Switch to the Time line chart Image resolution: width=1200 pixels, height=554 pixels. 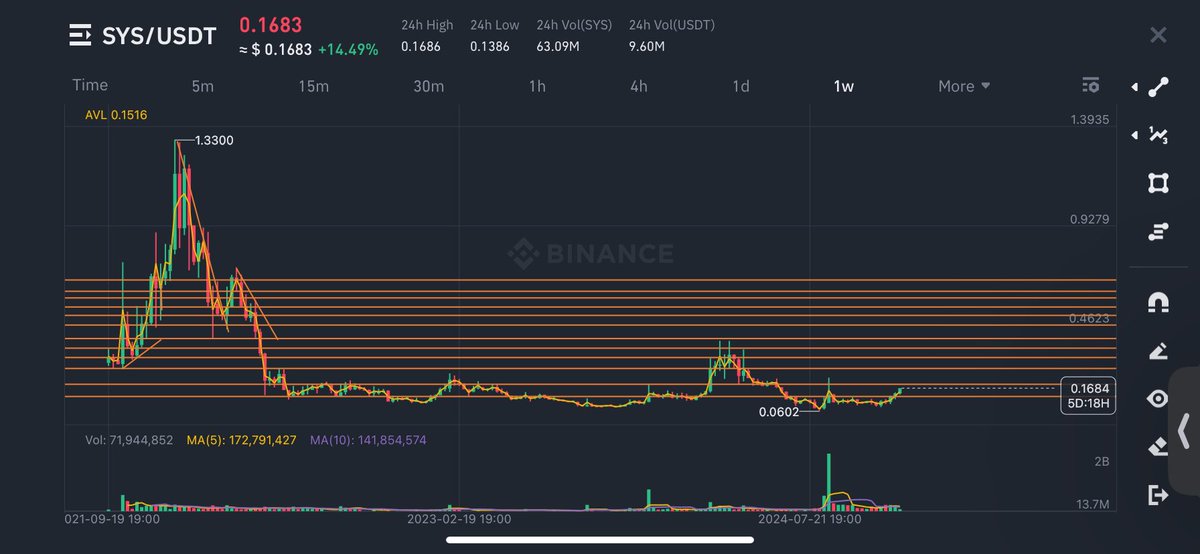point(90,85)
